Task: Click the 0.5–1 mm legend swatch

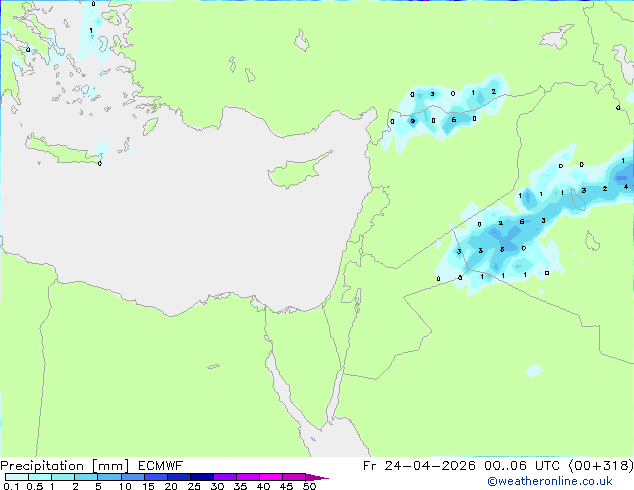Action: tap(40, 477)
